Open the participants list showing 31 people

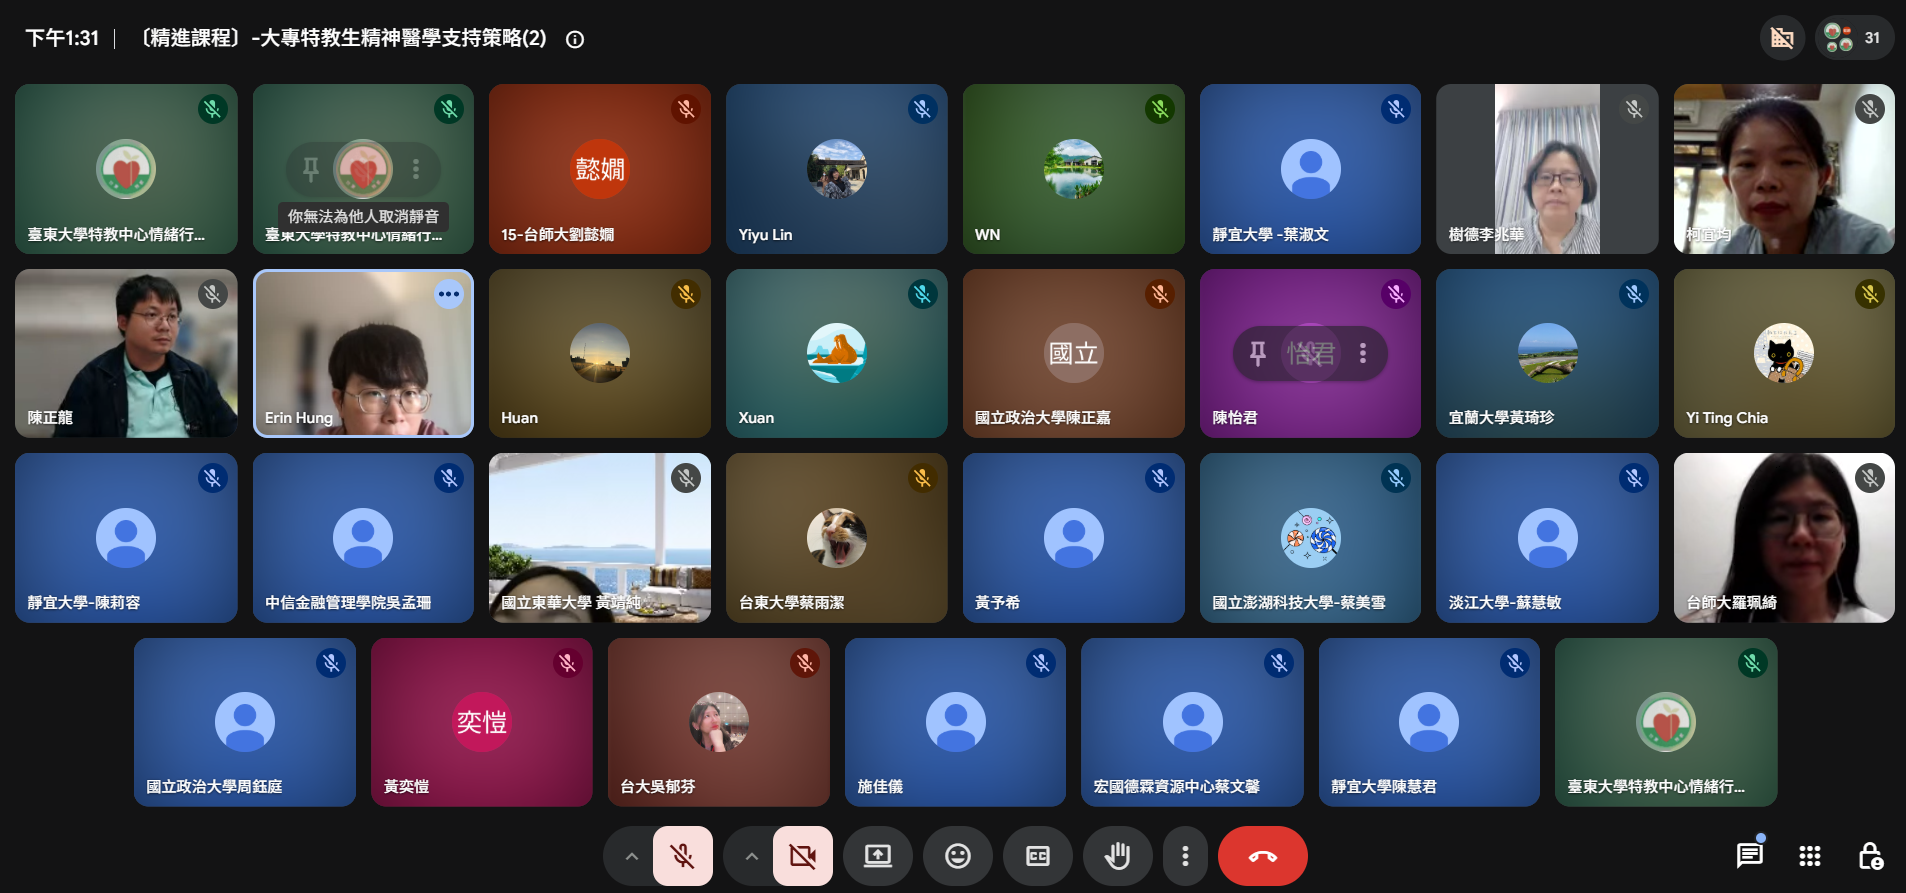[1855, 38]
